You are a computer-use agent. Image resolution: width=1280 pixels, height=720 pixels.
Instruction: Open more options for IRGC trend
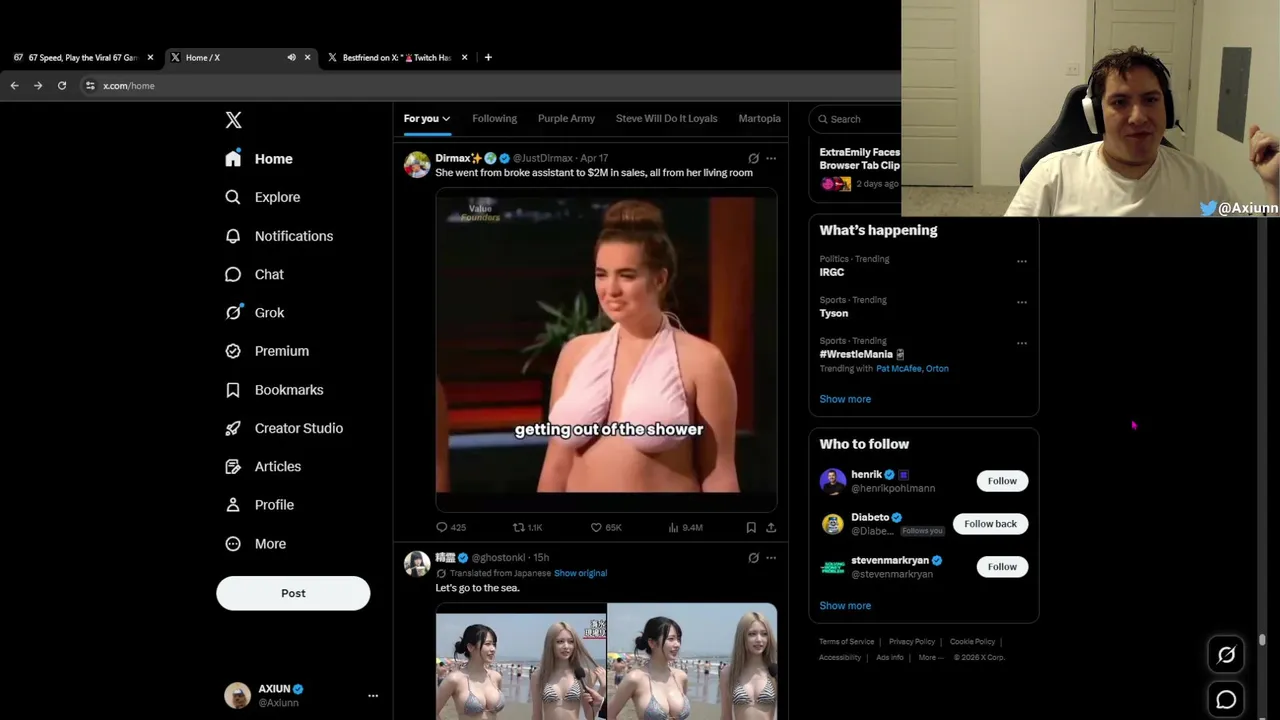tap(1022, 261)
